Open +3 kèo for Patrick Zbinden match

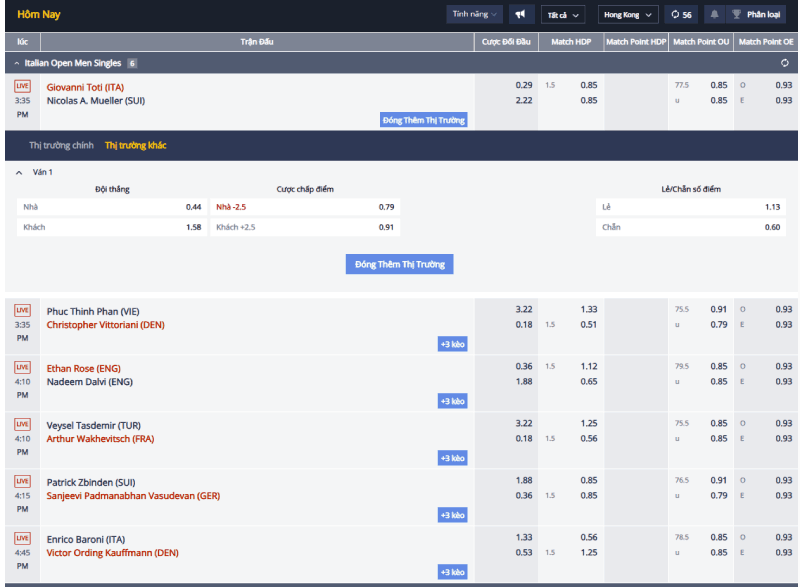click(x=453, y=515)
